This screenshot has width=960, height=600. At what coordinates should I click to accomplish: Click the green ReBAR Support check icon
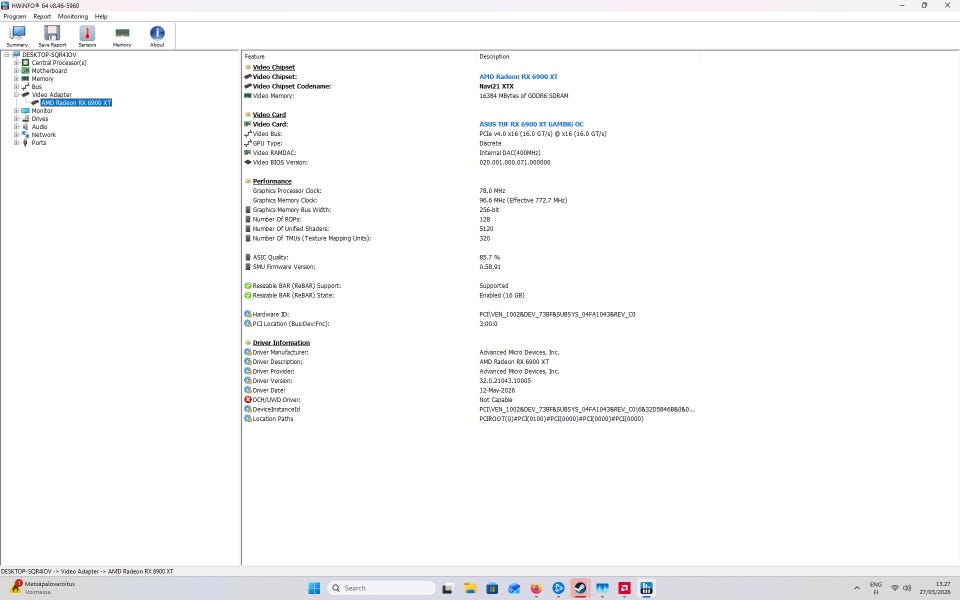click(x=248, y=286)
